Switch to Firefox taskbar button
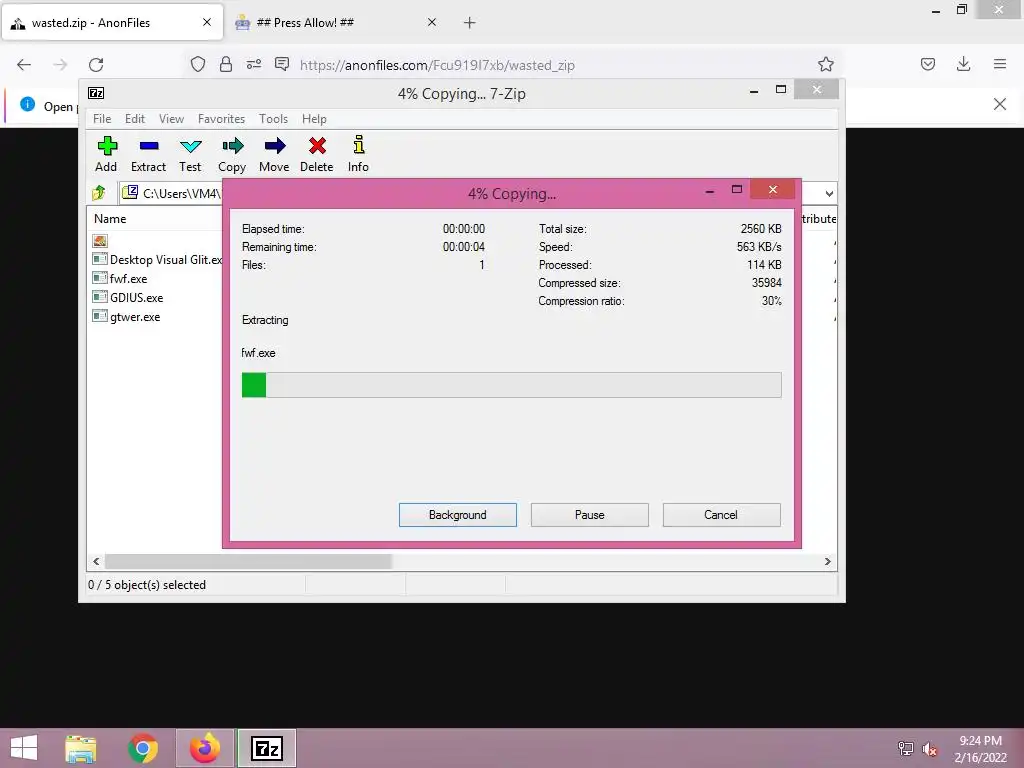This screenshot has width=1024, height=768. pos(204,748)
